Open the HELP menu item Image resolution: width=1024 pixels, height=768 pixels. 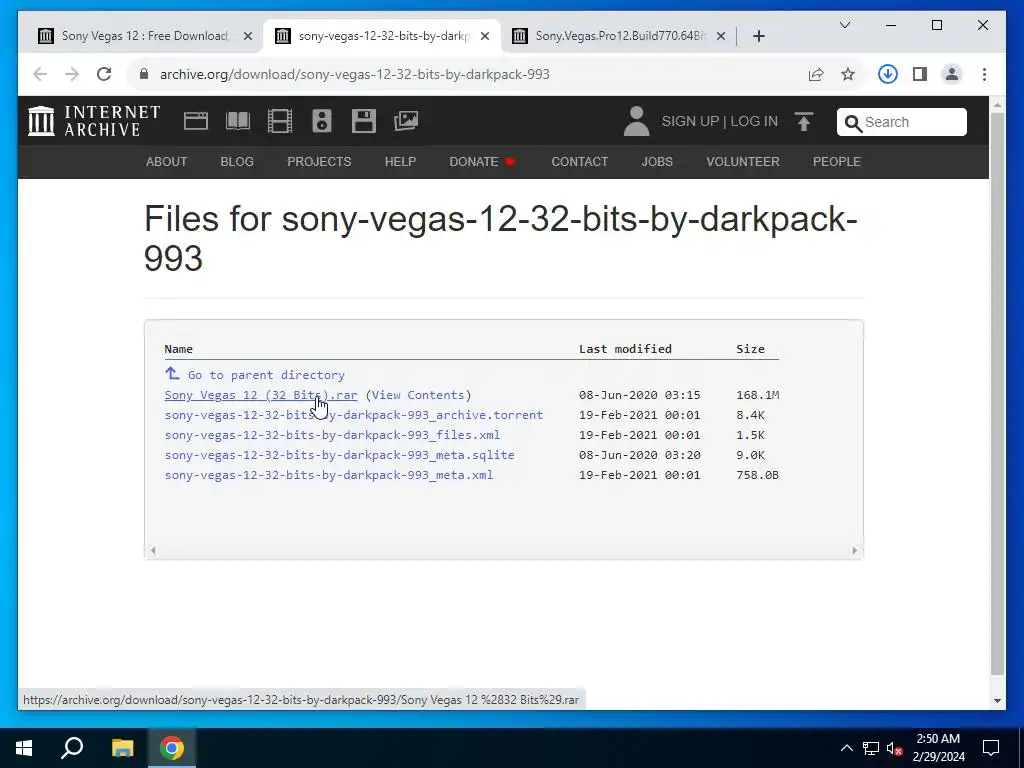pos(400,161)
